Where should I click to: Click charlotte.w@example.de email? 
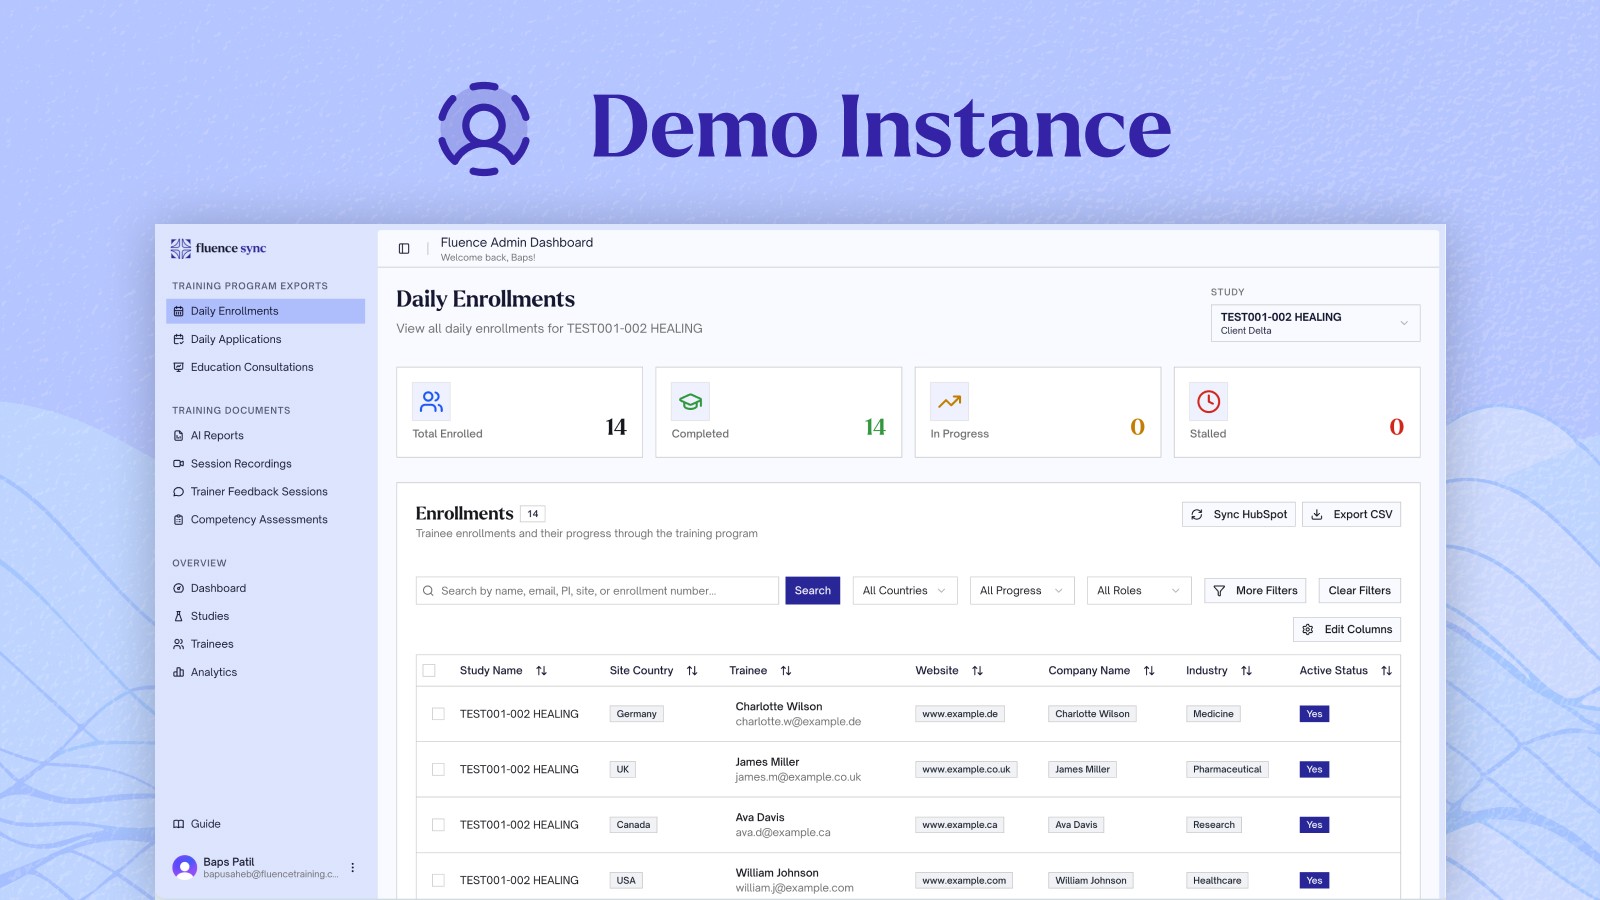click(x=798, y=722)
